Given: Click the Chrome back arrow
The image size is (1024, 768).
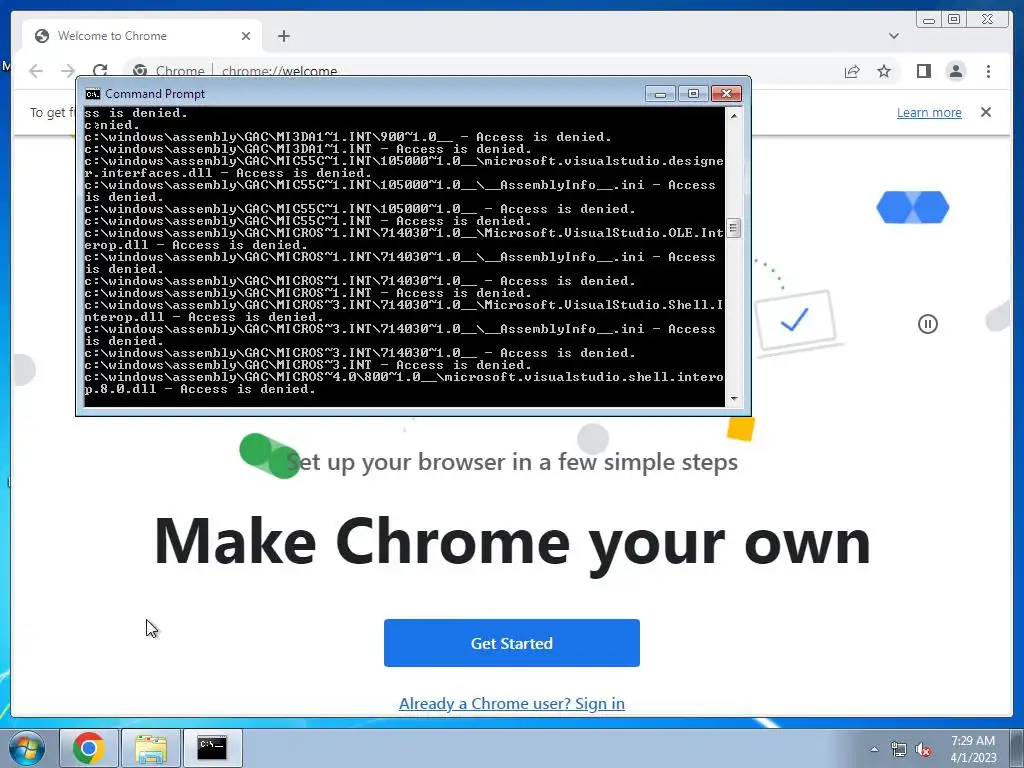Looking at the screenshot, I should click(36, 71).
